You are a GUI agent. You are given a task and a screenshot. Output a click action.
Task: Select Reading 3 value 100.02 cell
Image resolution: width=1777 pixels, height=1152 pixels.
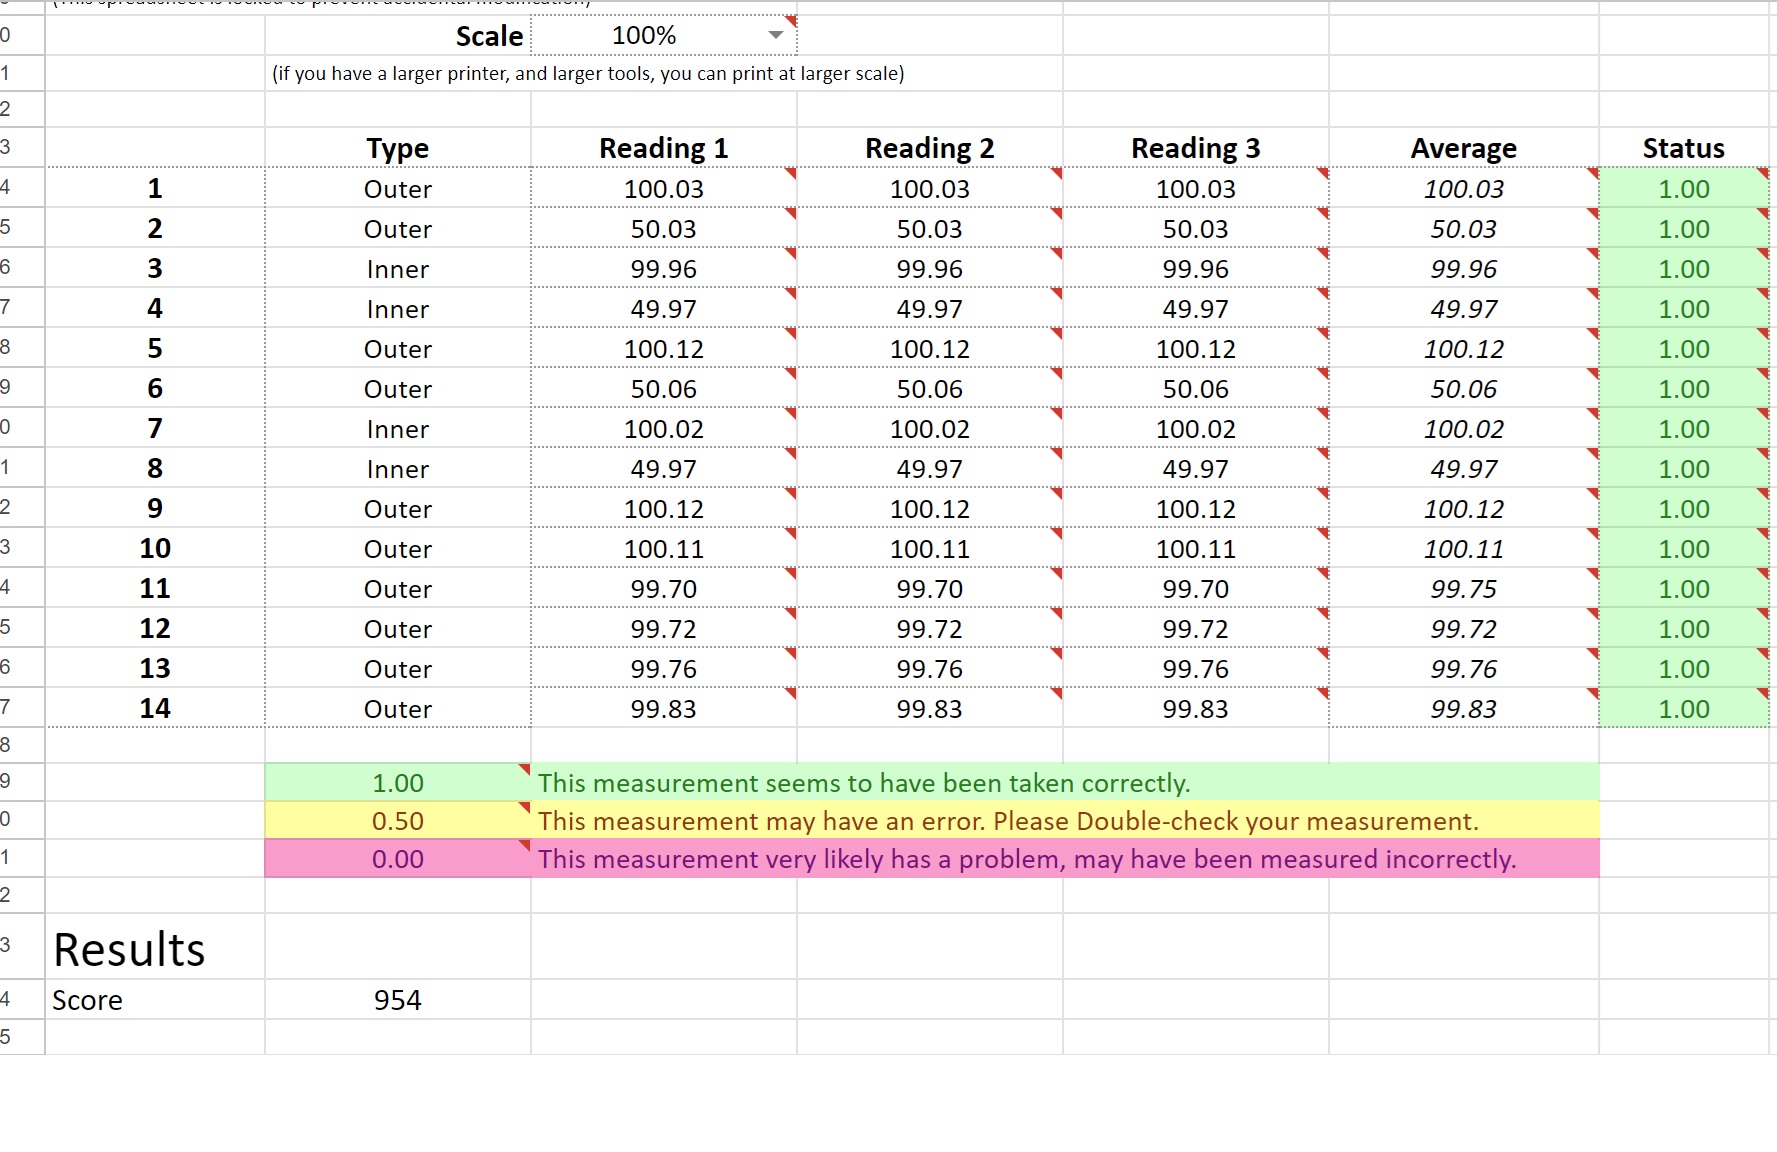pyautogui.click(x=1195, y=428)
